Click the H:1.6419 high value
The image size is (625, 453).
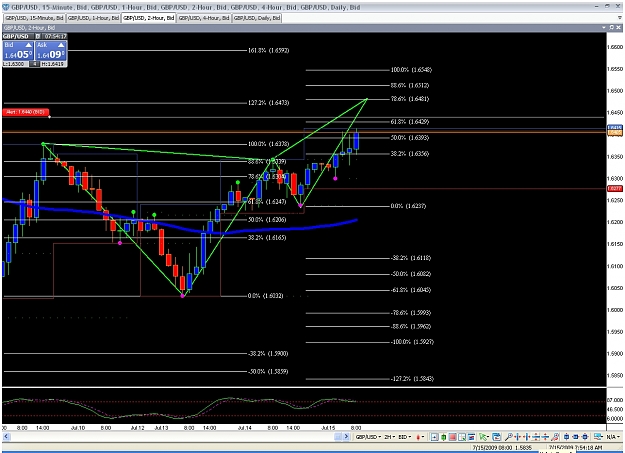(x=53, y=64)
